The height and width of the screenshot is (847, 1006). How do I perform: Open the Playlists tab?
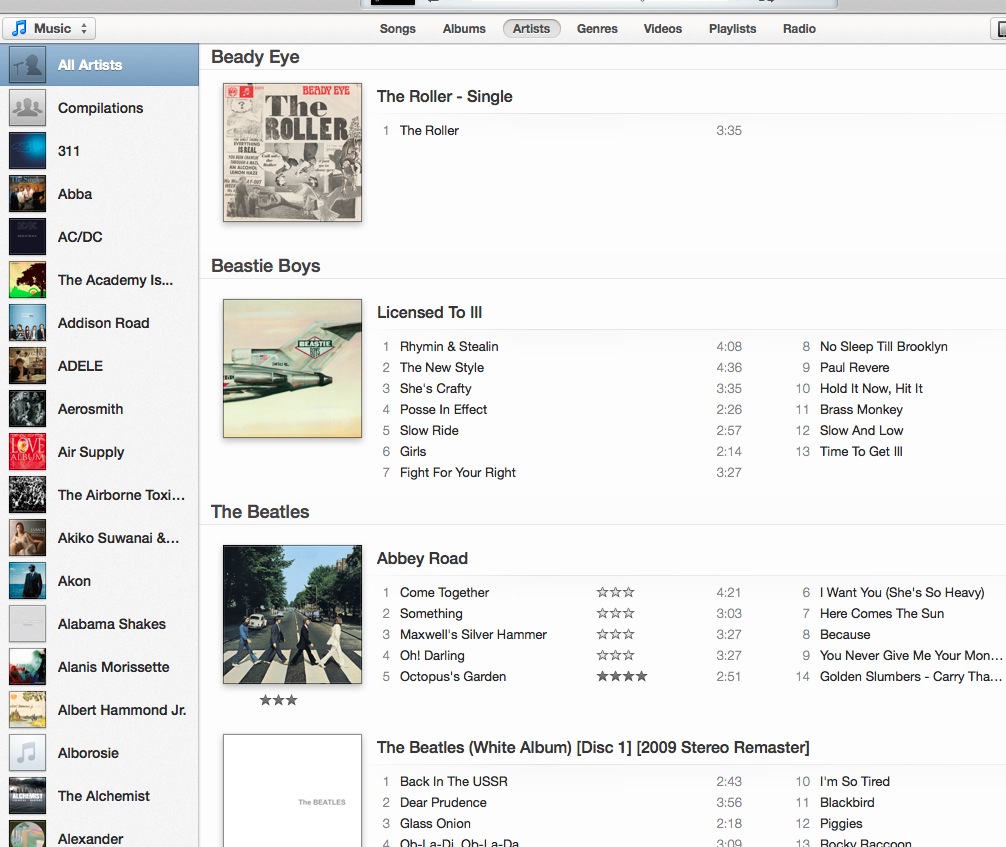[732, 29]
